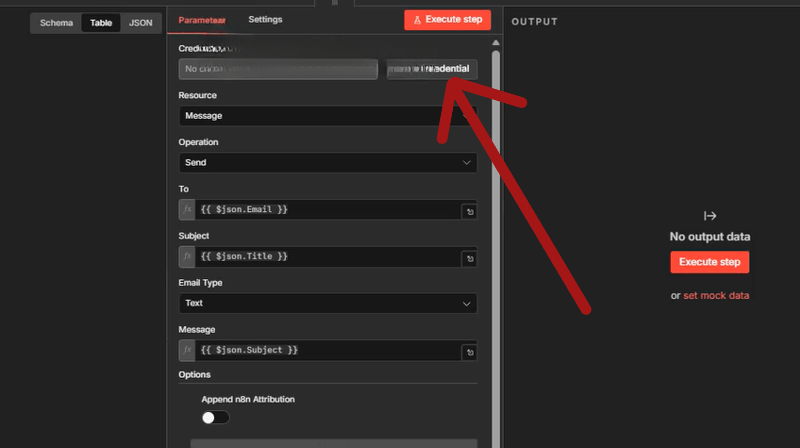The image size is (800, 448).
Task: Click the fx icon of the Subject field
Action: pyautogui.click(x=187, y=257)
